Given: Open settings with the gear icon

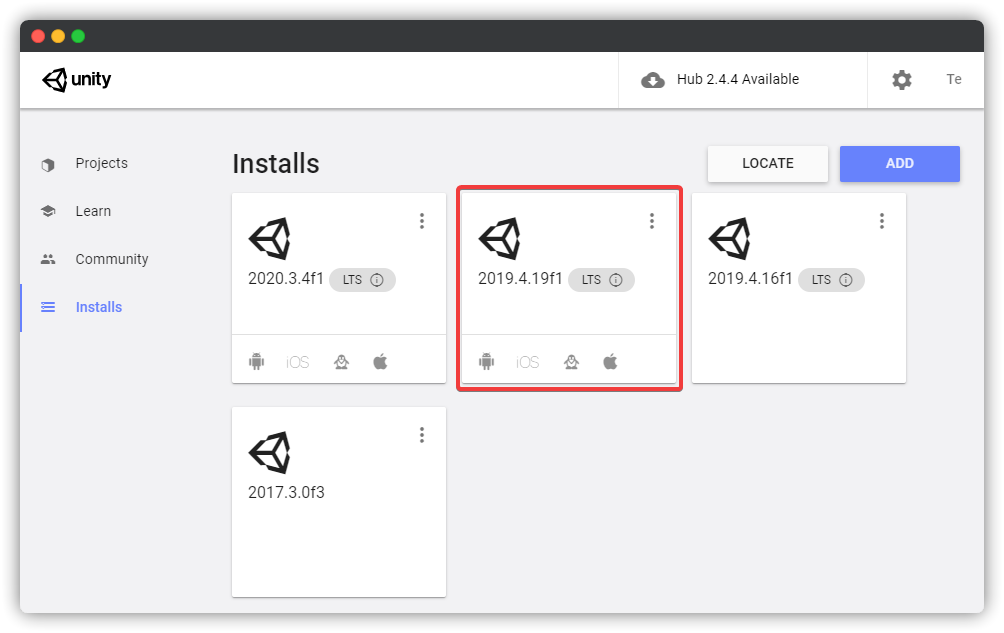Looking at the screenshot, I should (x=902, y=80).
